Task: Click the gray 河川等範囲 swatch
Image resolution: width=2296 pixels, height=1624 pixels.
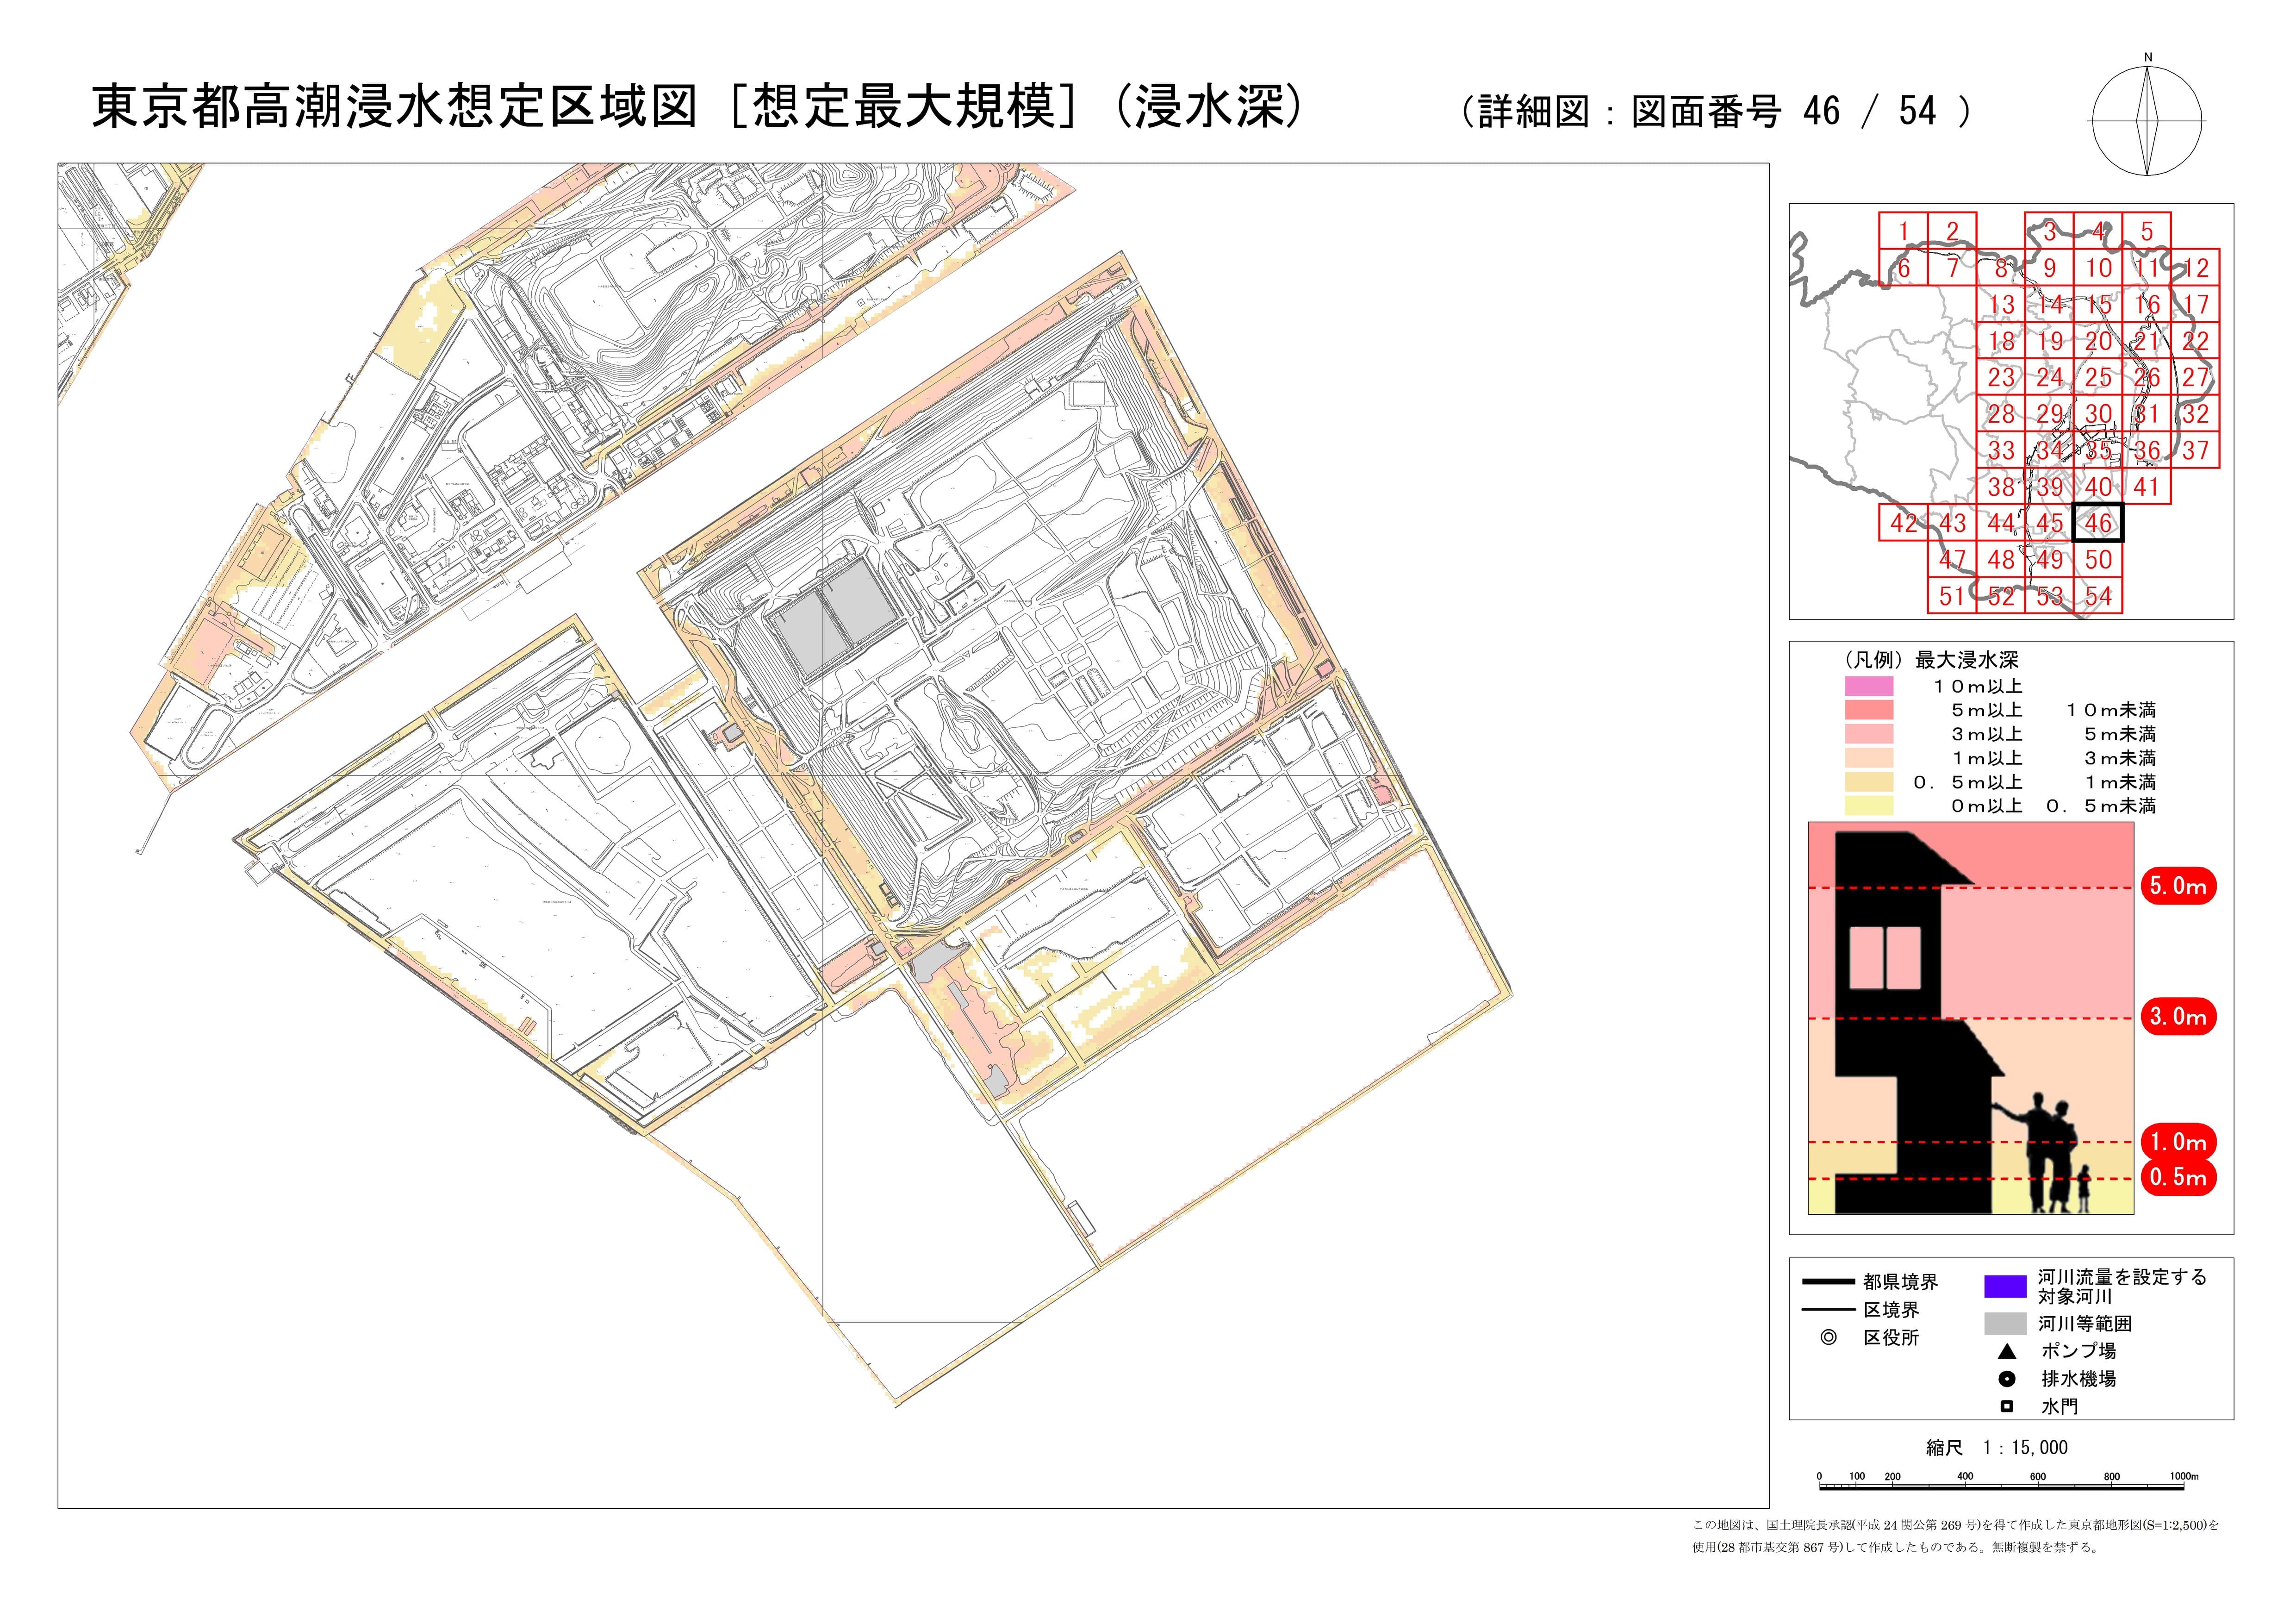Action: click(2005, 1324)
